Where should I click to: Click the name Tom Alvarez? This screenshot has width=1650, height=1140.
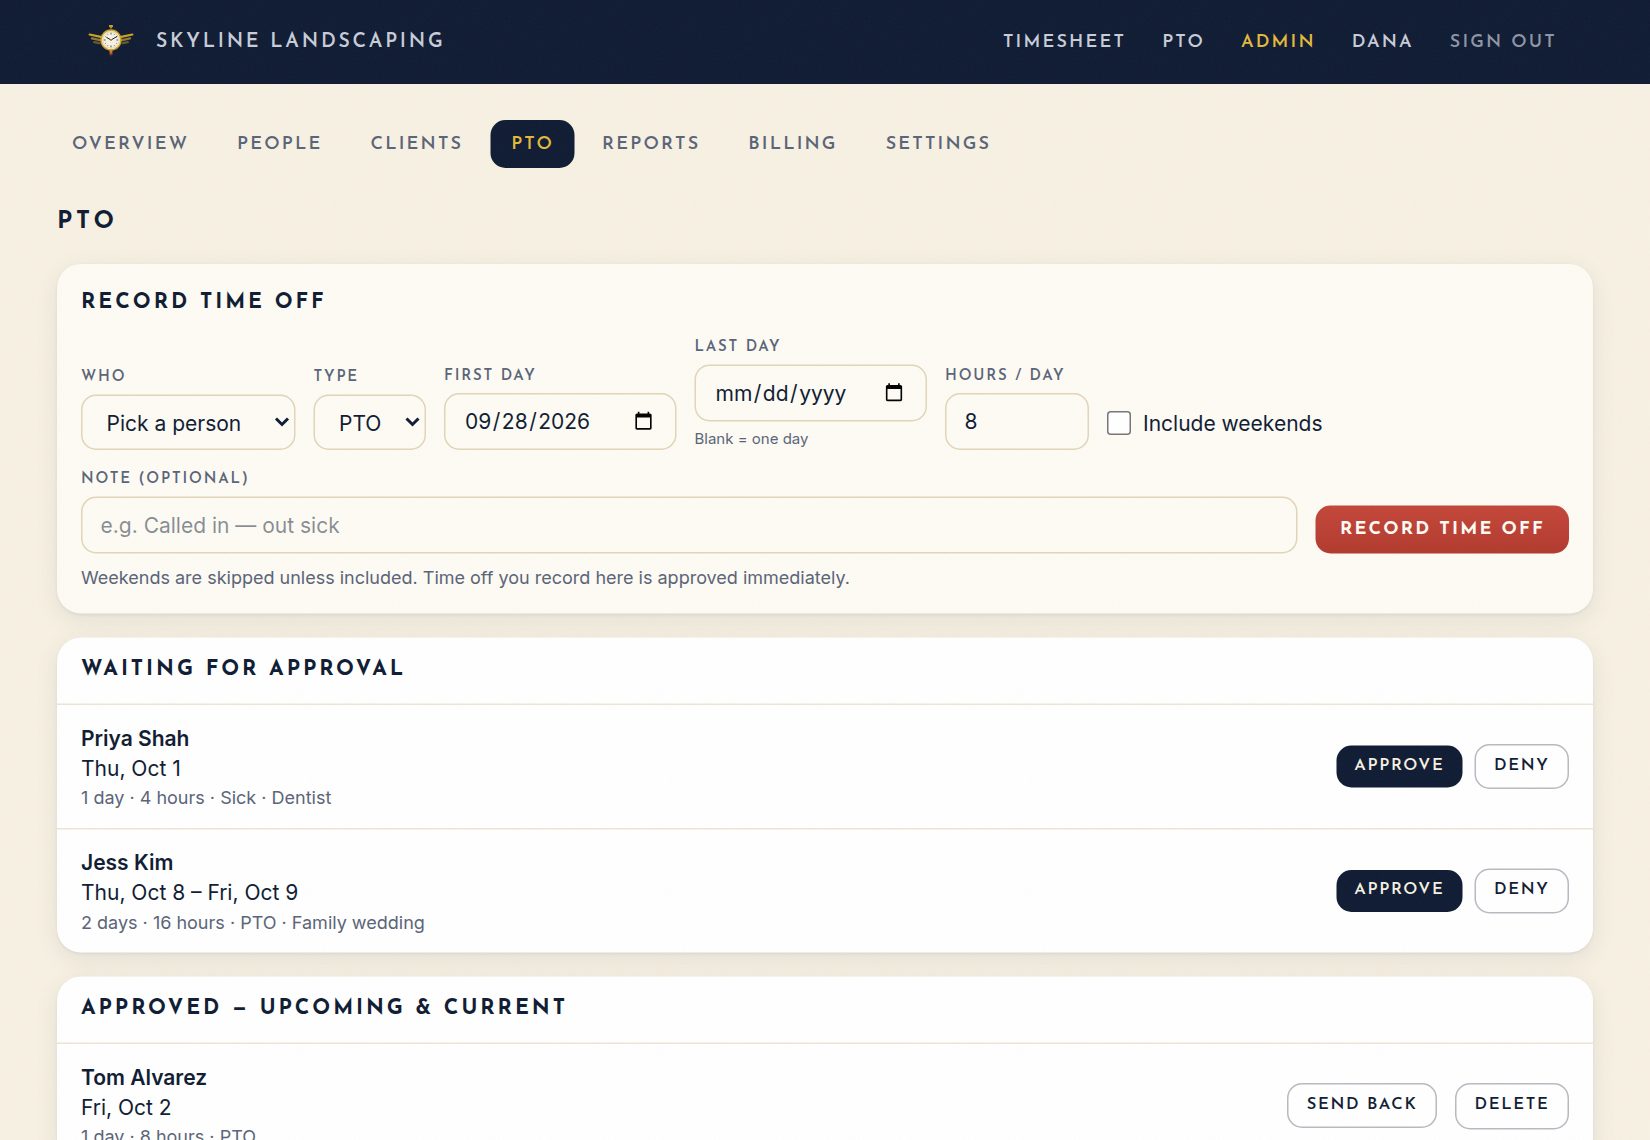pos(144,1077)
